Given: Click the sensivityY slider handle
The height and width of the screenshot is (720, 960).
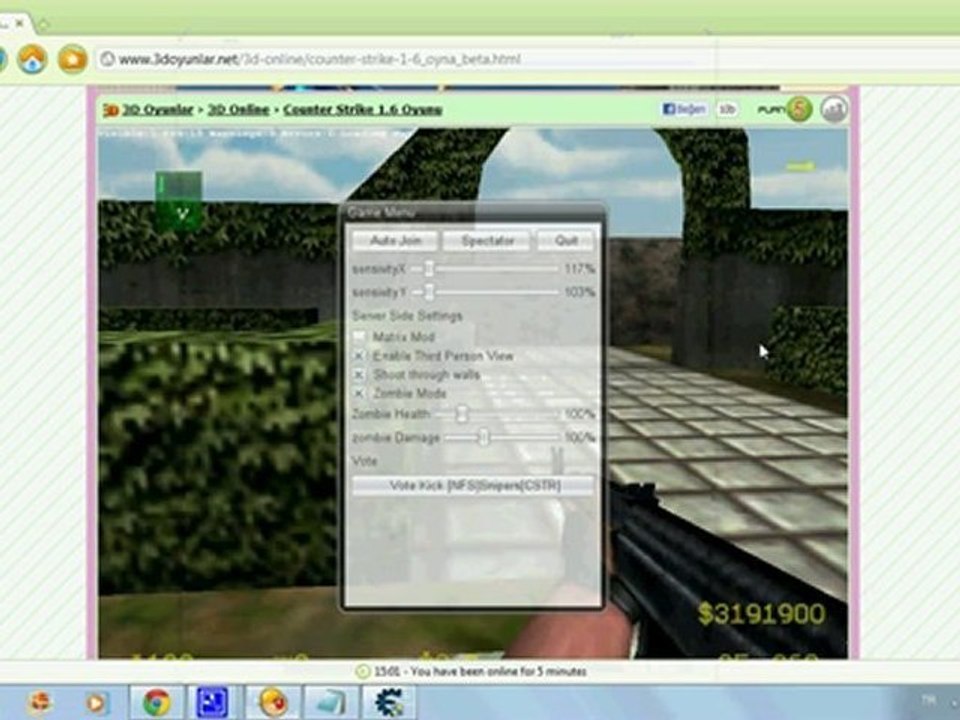Looking at the screenshot, I should click(x=429, y=292).
